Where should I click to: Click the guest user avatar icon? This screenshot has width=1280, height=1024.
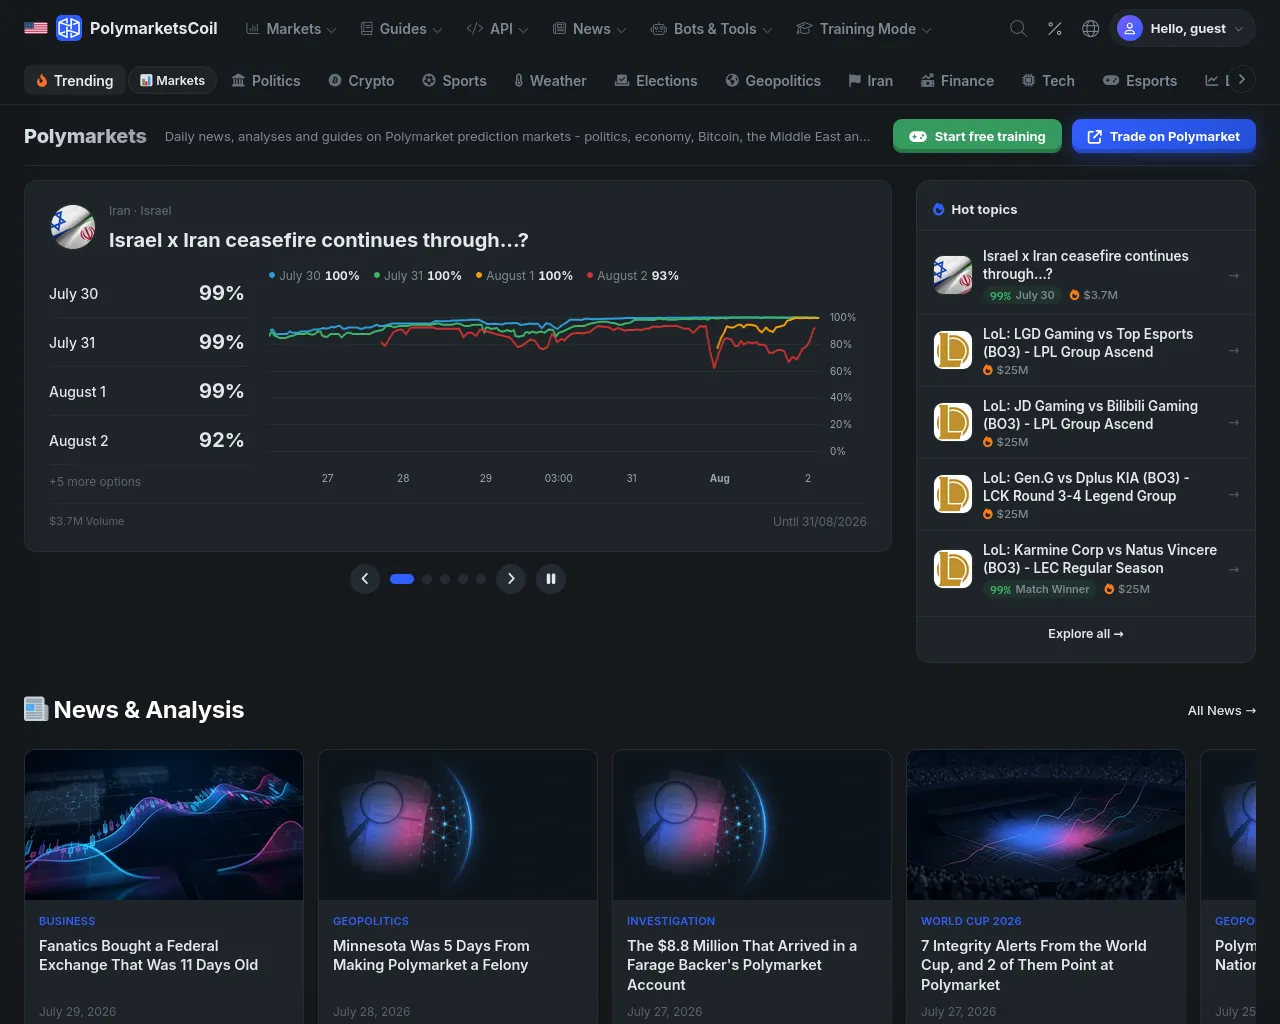(1130, 28)
